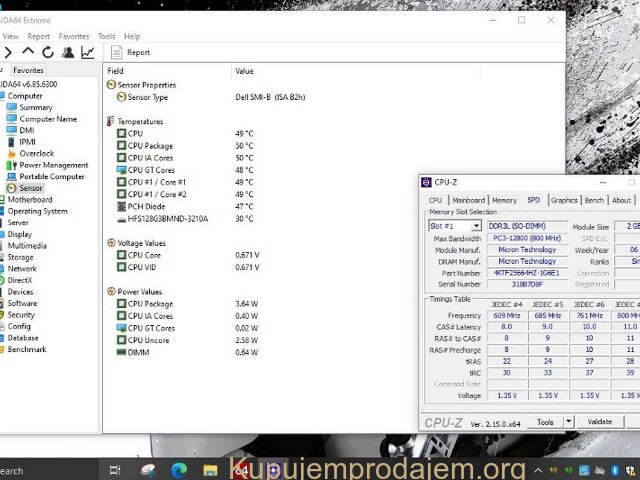Open the Favorites menu in AIDA64
This screenshot has width=640, height=480.
pos(74,36)
